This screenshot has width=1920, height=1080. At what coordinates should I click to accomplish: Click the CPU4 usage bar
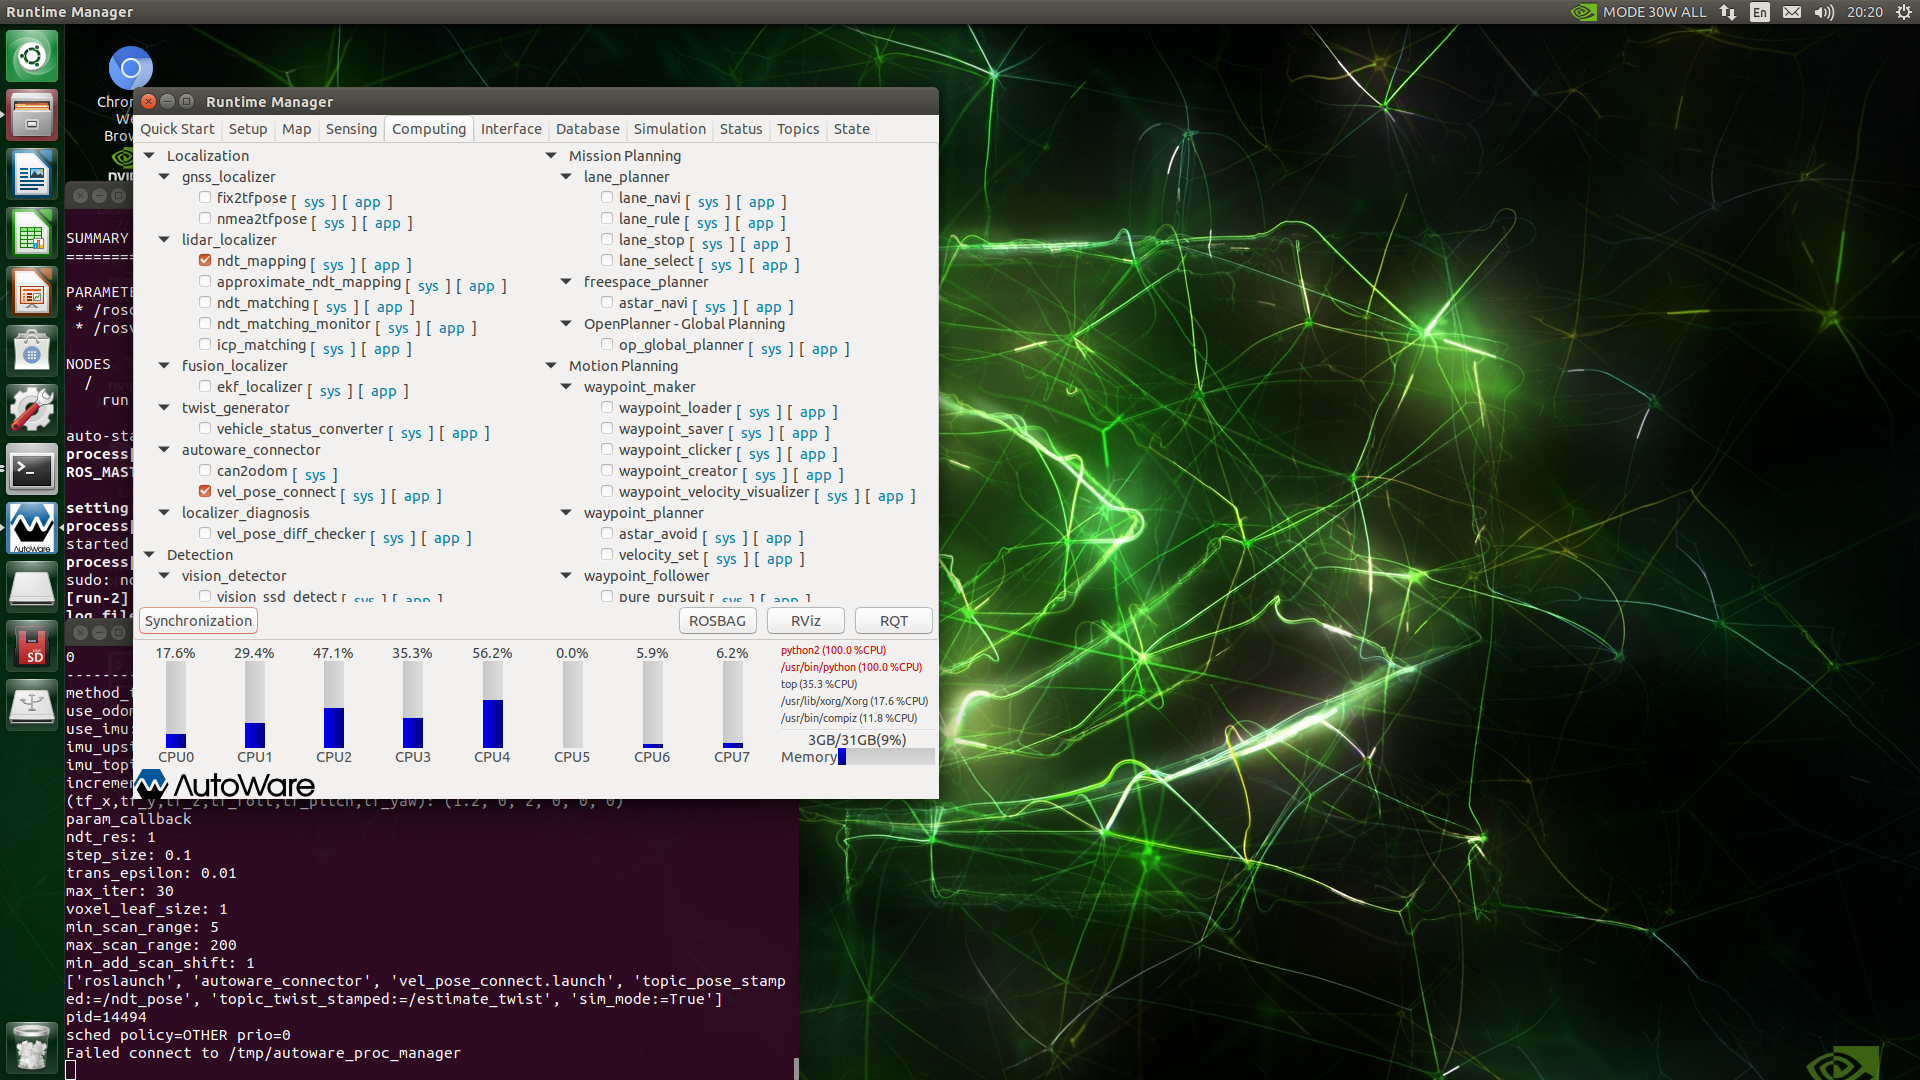492,704
